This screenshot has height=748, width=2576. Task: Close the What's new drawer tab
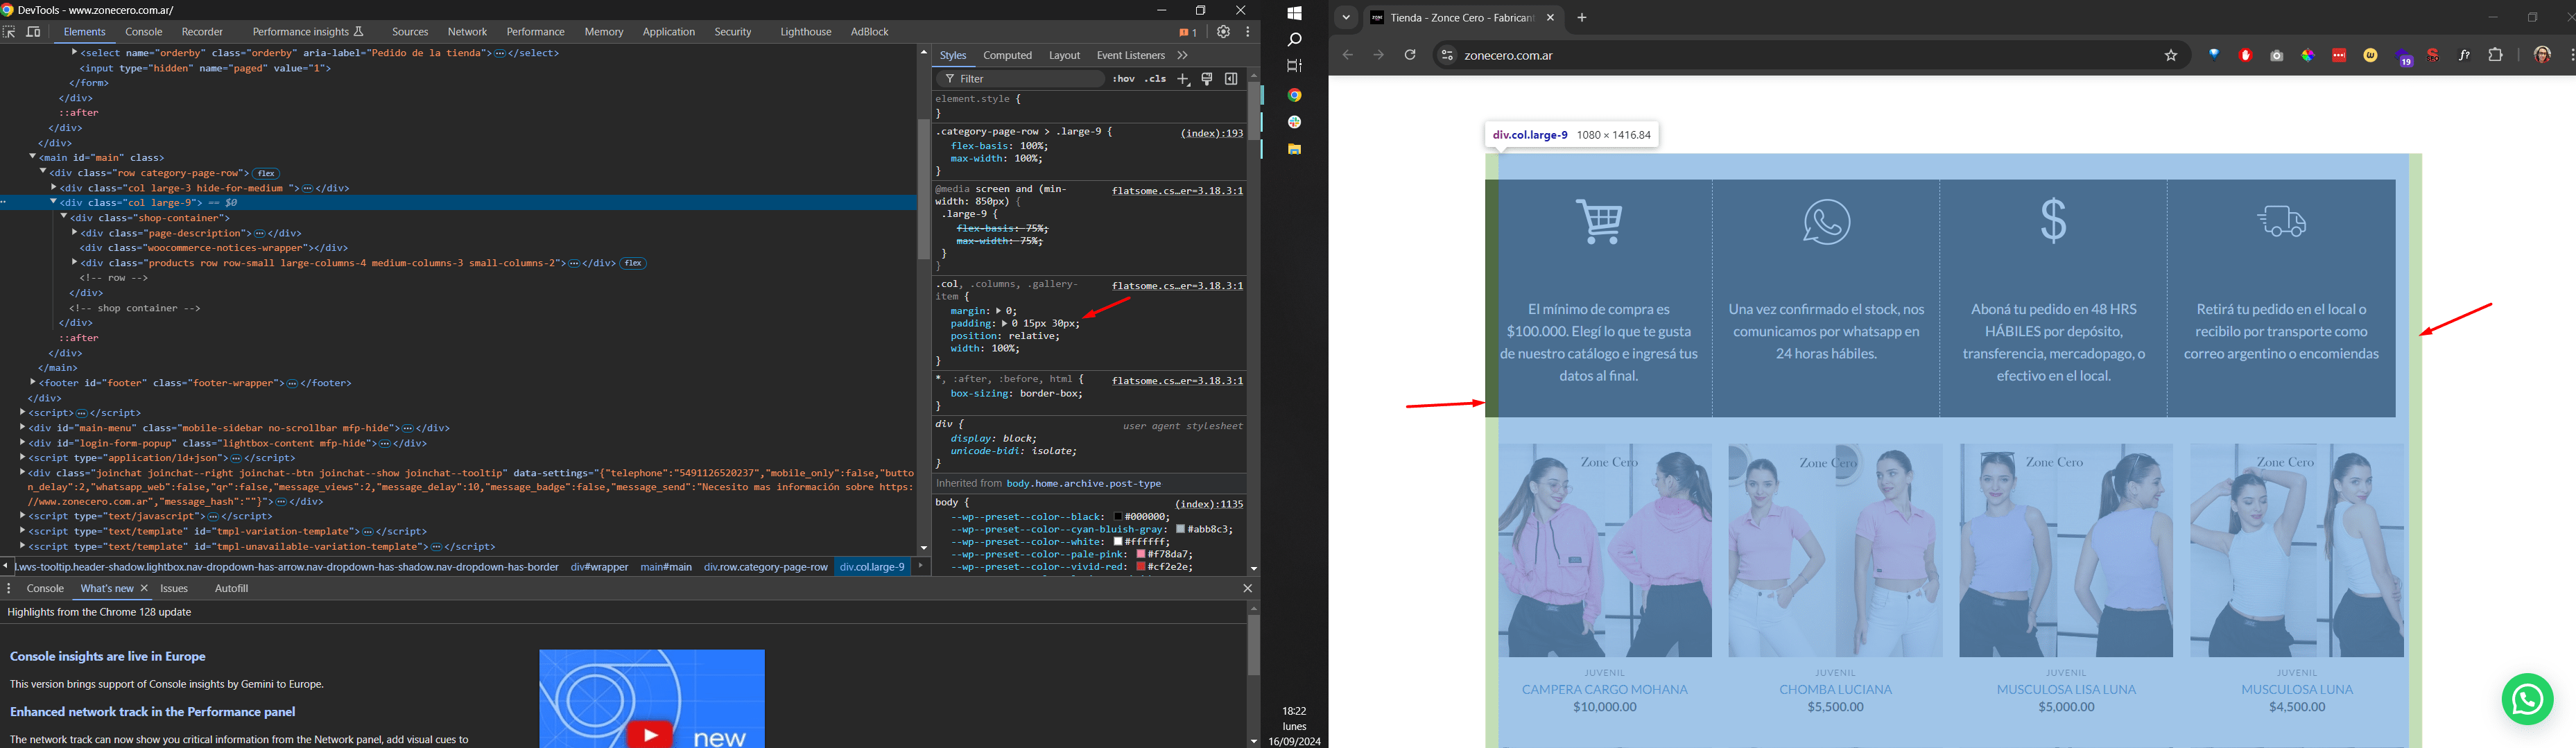point(145,589)
